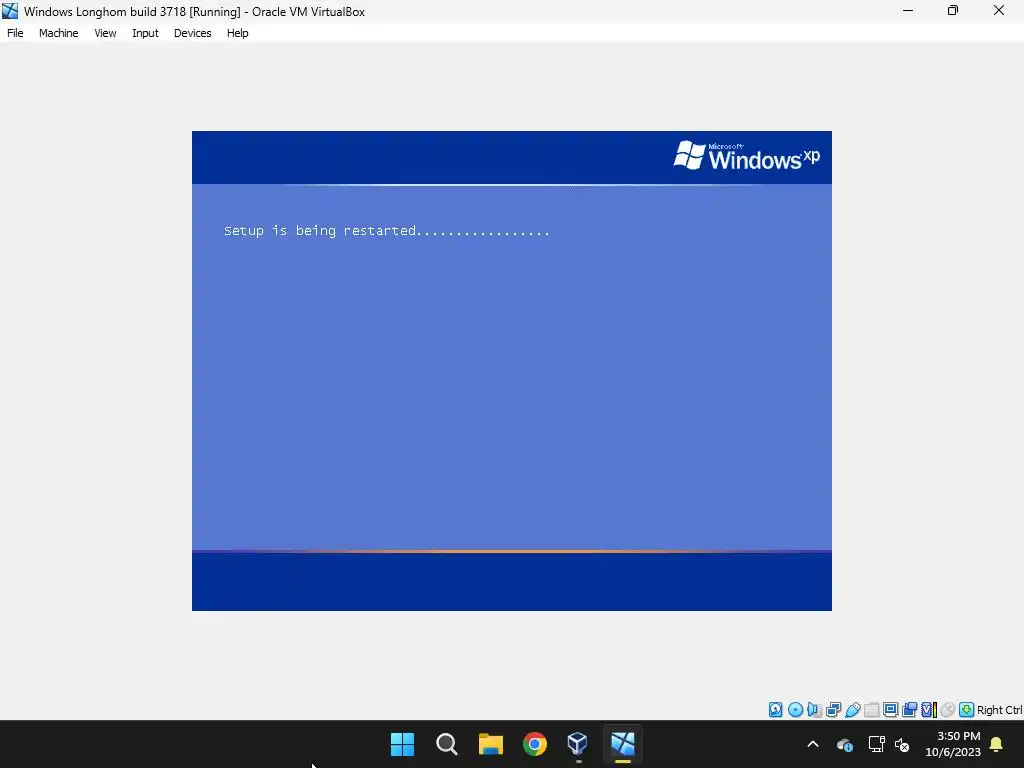This screenshot has width=1024, height=768.
Task: Click the mouse integration indicator icon
Action: (x=948, y=709)
